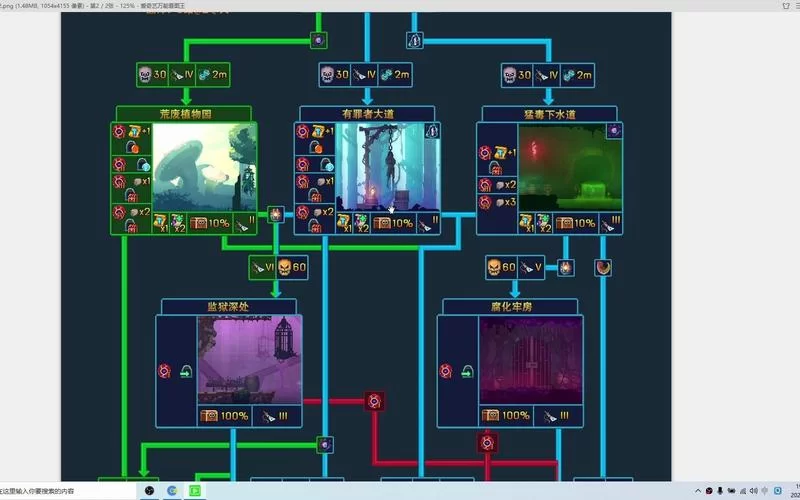Select the 猛毒下水道 green sewer thumbnail
800x500 pixels.
[x=570, y=167]
